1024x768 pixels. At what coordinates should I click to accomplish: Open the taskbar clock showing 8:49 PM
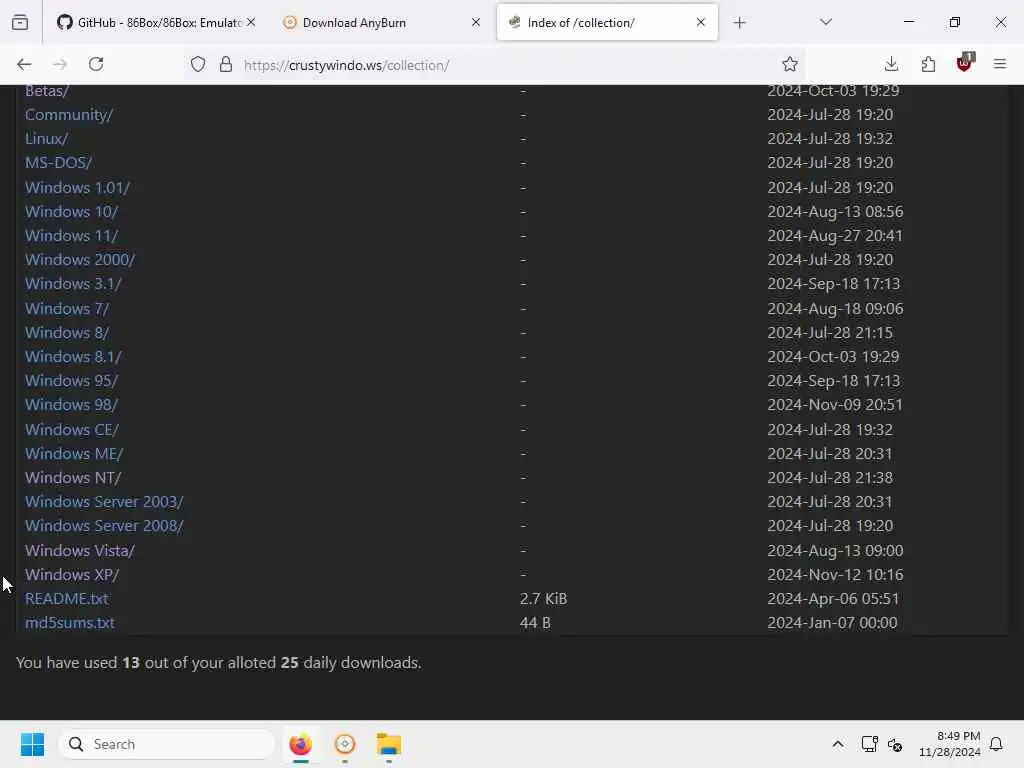pyautogui.click(x=950, y=744)
